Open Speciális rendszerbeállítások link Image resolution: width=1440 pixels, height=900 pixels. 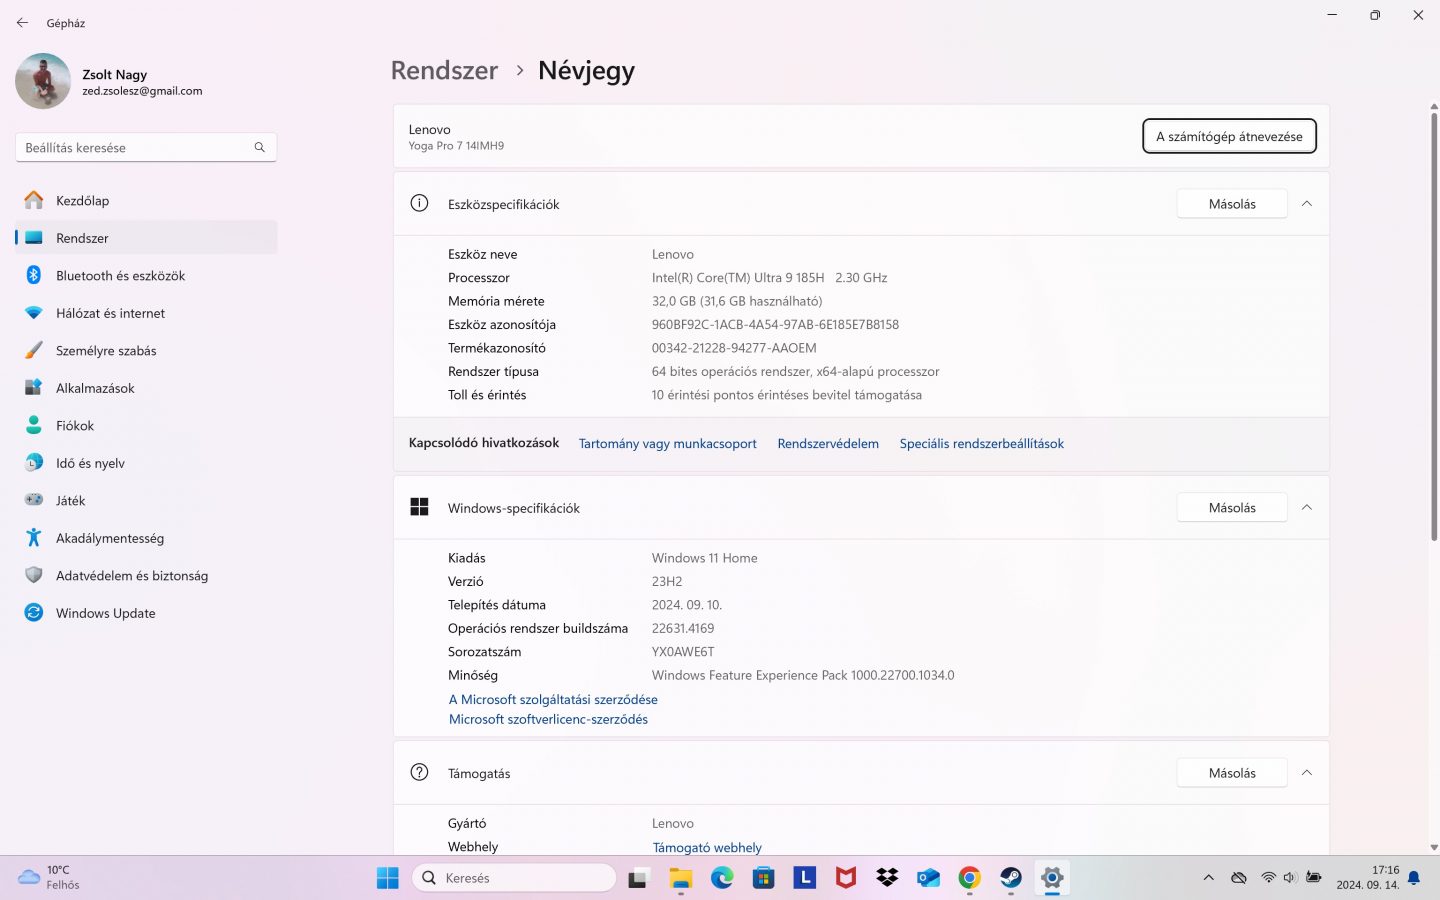tap(981, 443)
